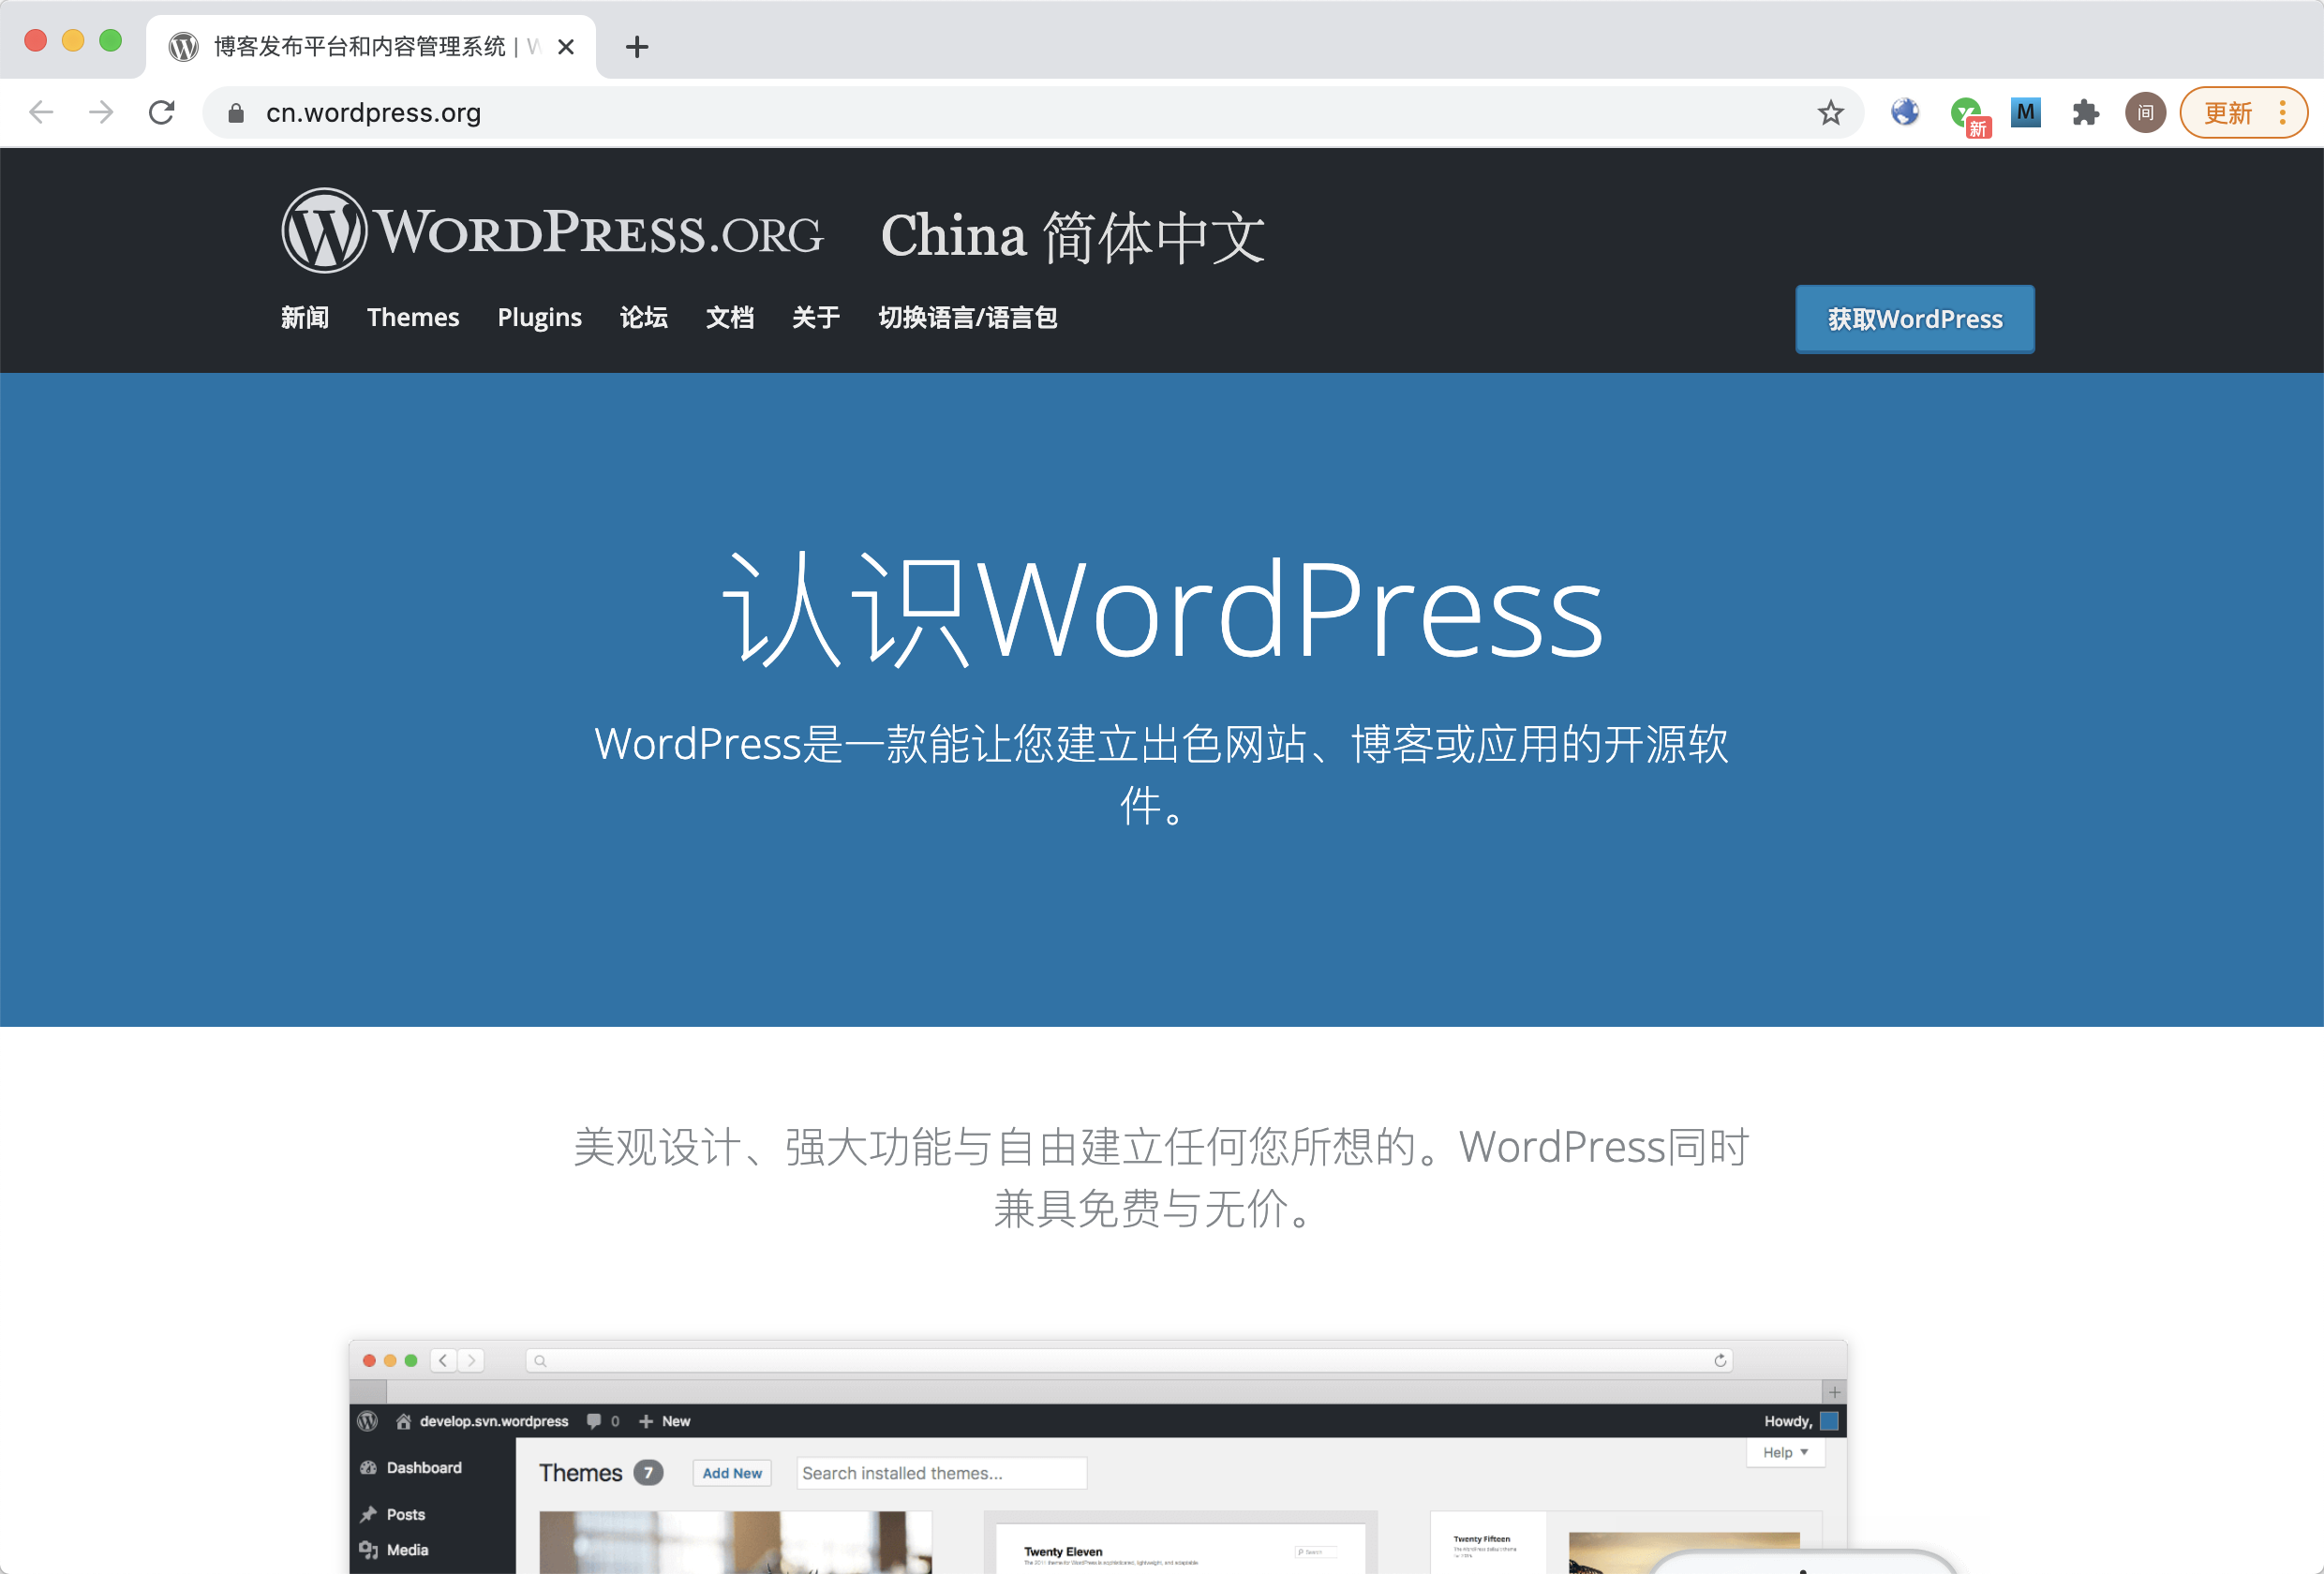Click the 更新 update button

(x=2229, y=112)
